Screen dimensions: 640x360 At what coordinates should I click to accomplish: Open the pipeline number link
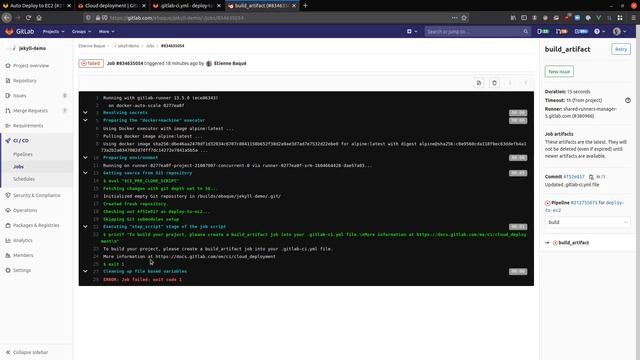[x=584, y=202]
